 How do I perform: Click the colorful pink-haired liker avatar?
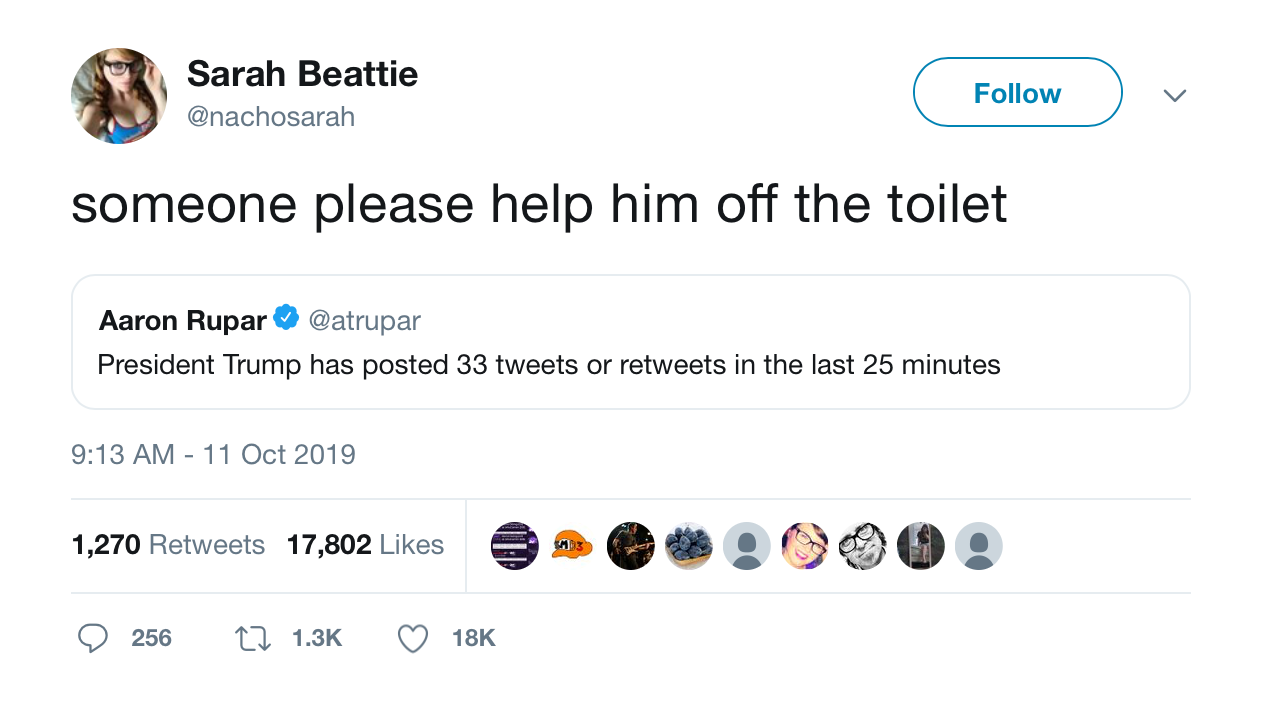click(x=805, y=546)
